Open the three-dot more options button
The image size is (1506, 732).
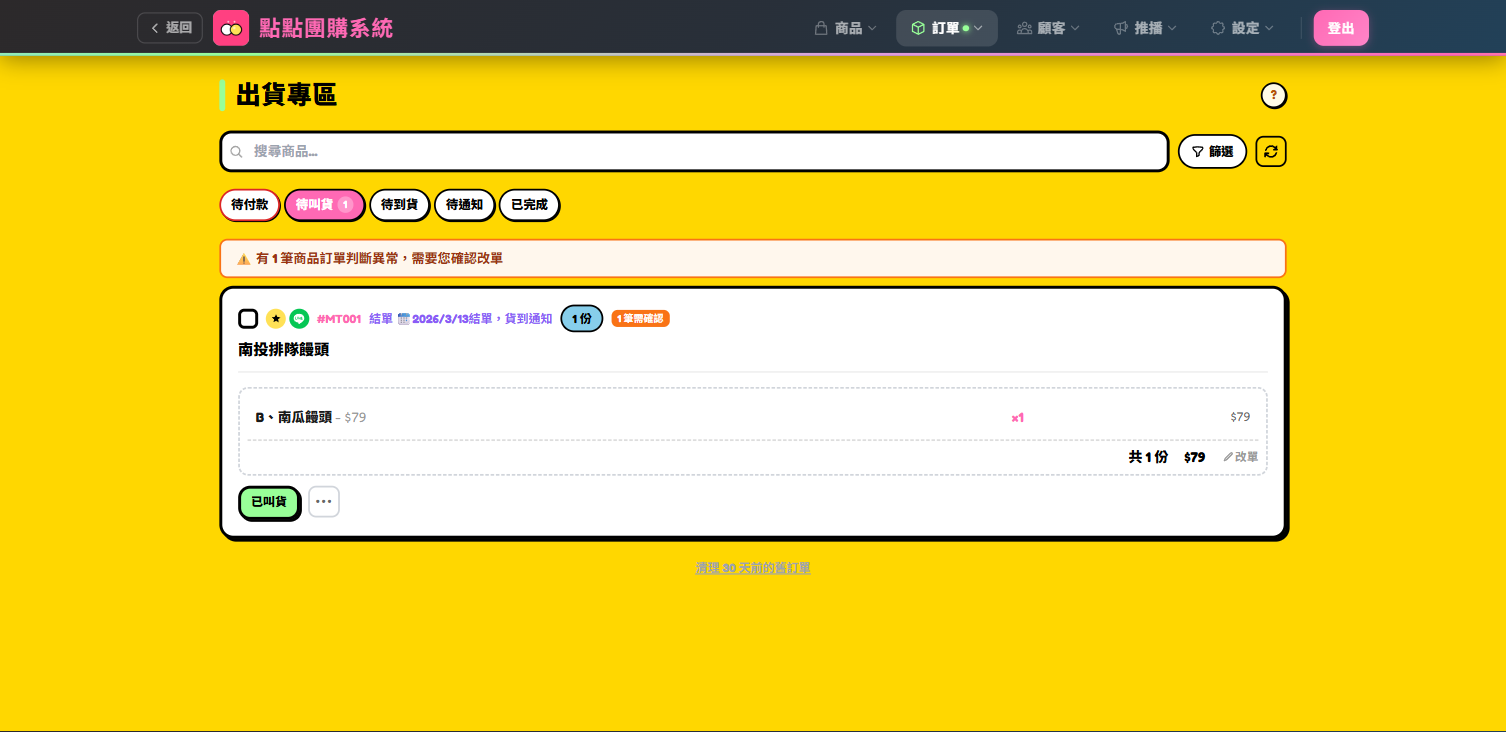tap(323, 501)
